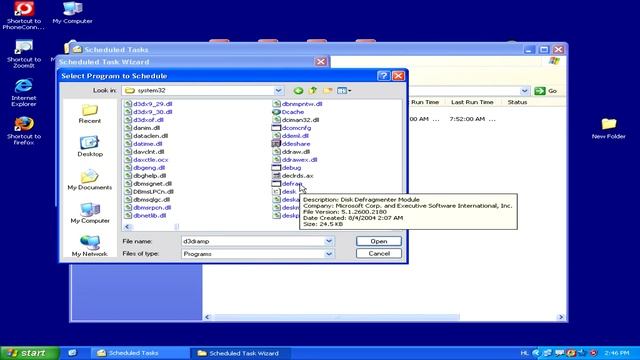640x360 pixels.
Task: Select dedrds.ax file
Action: 293,176
